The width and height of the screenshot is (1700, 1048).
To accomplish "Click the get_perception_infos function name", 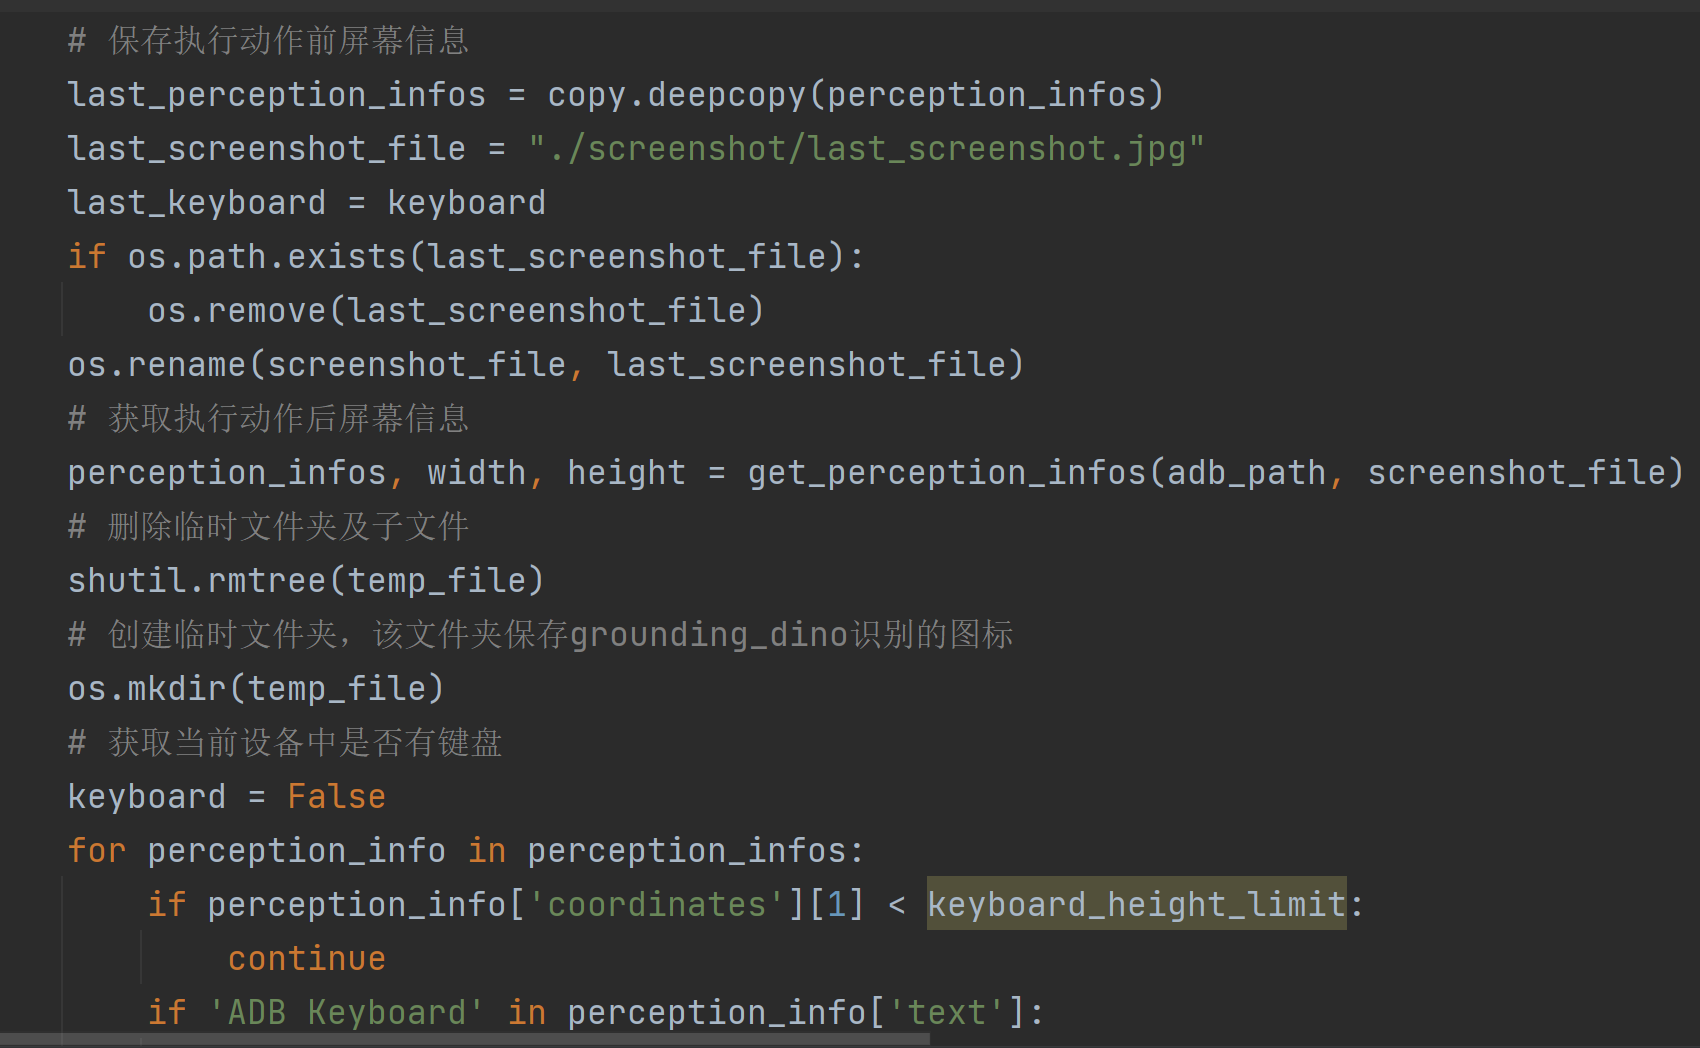I will click(946, 472).
